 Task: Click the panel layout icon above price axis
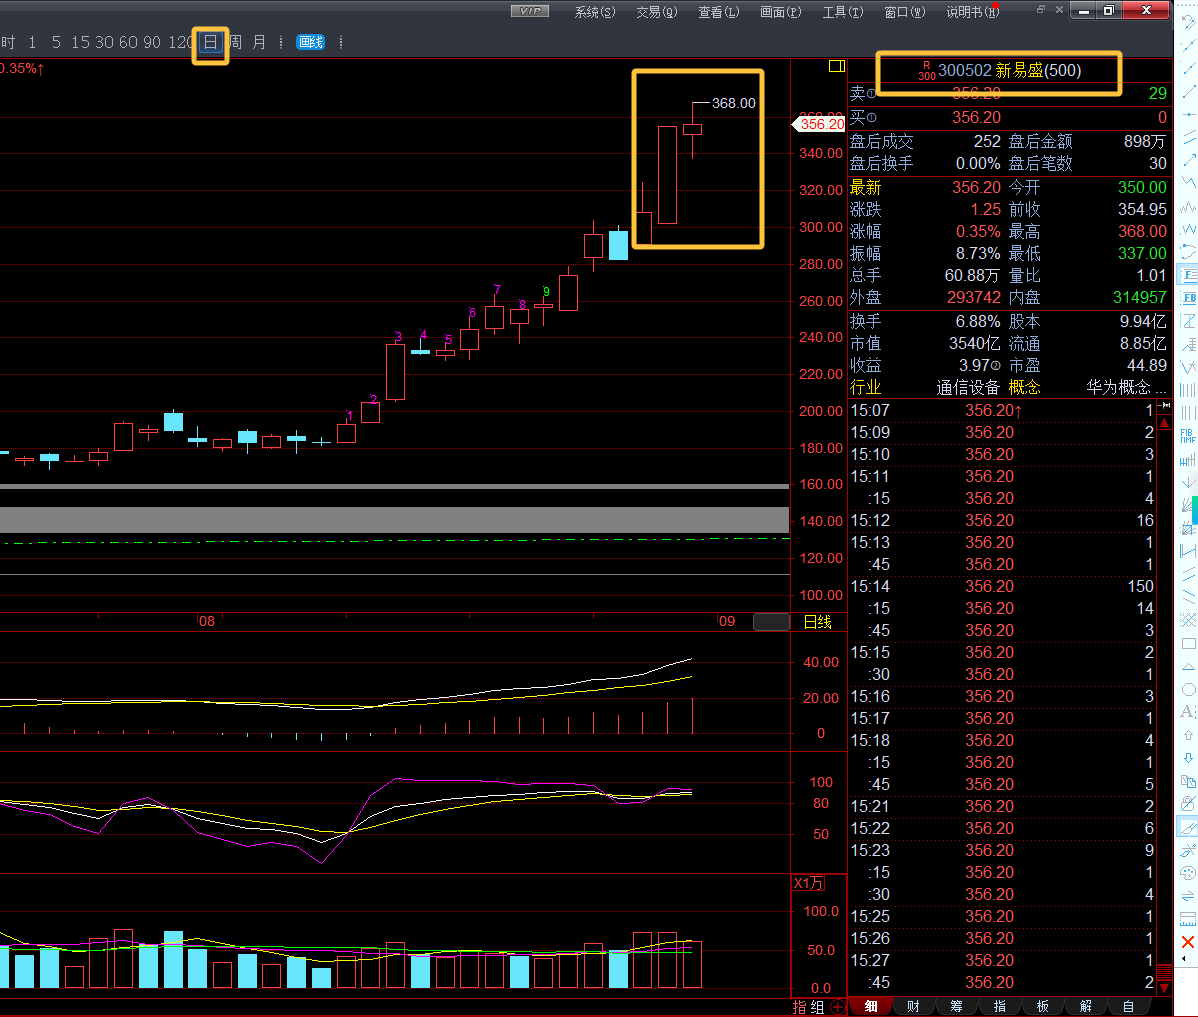837,66
